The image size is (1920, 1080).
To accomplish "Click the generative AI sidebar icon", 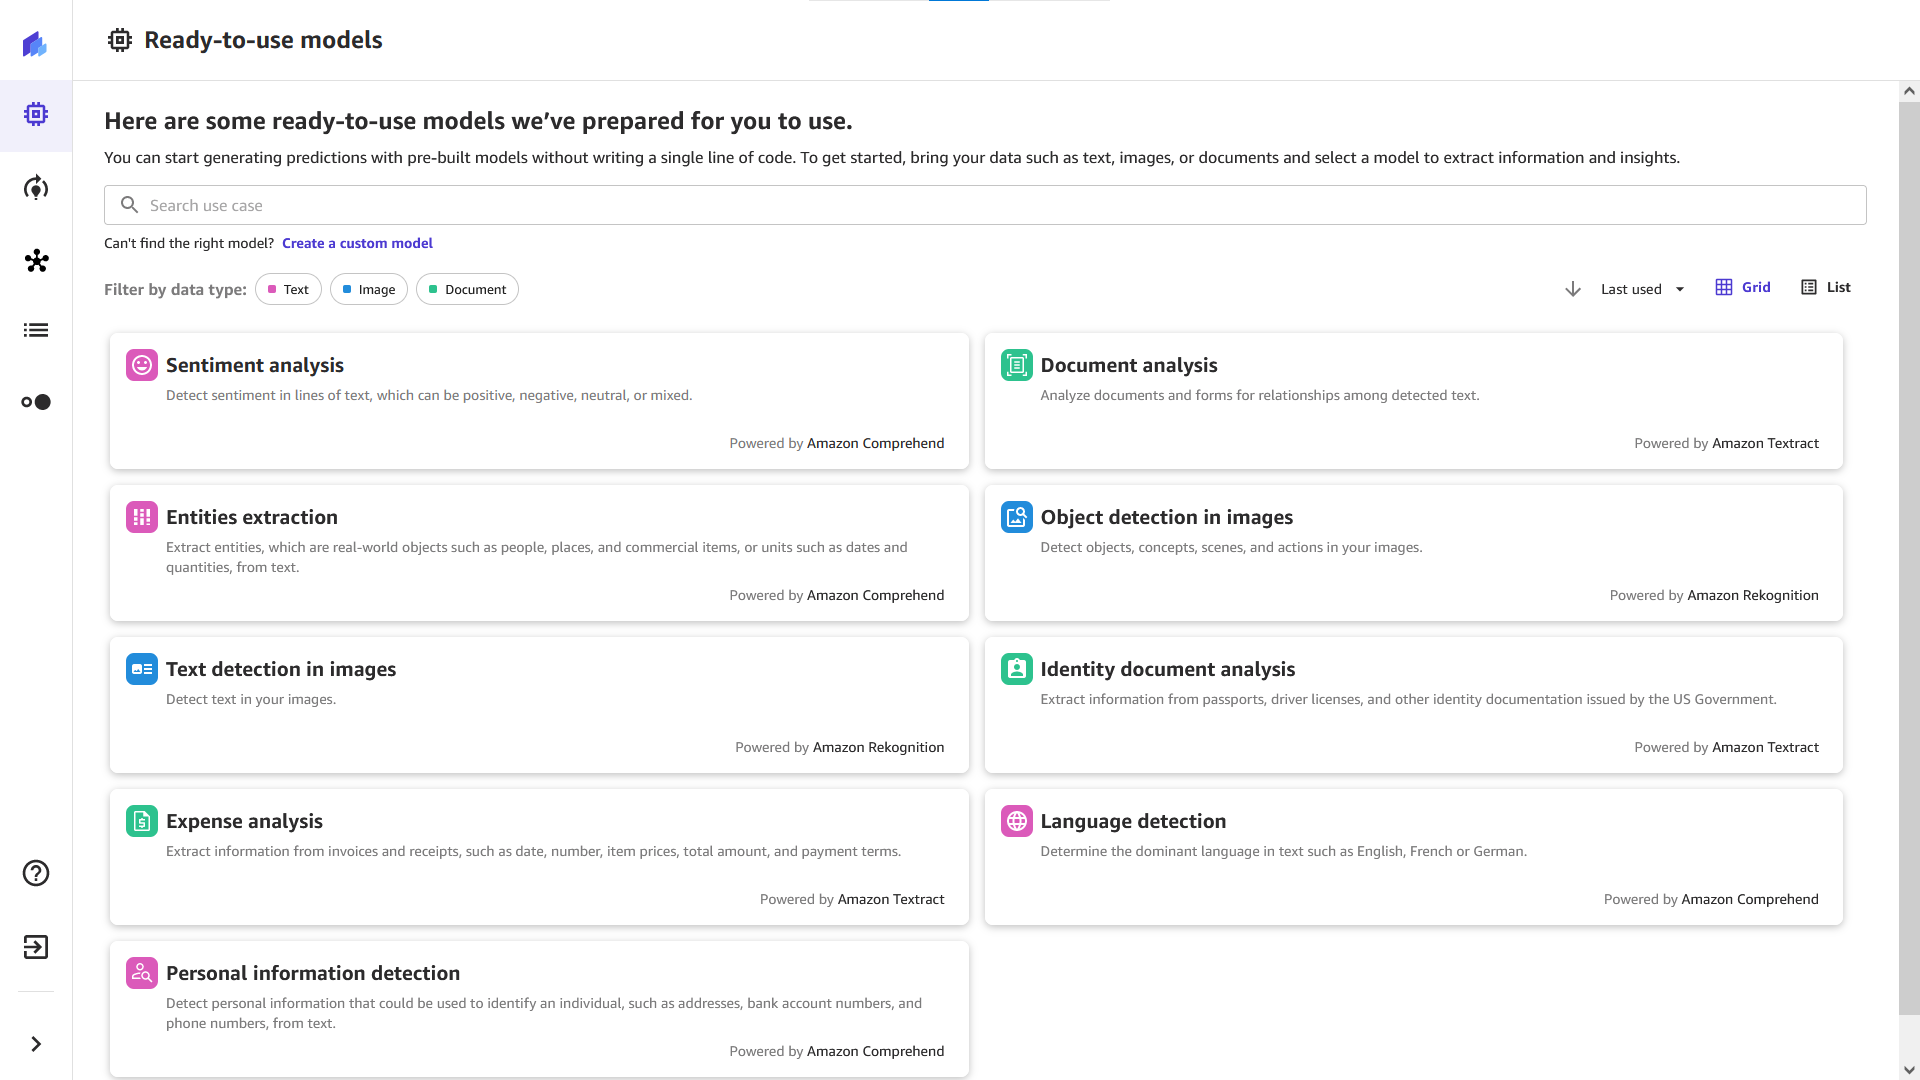I will [36, 188].
